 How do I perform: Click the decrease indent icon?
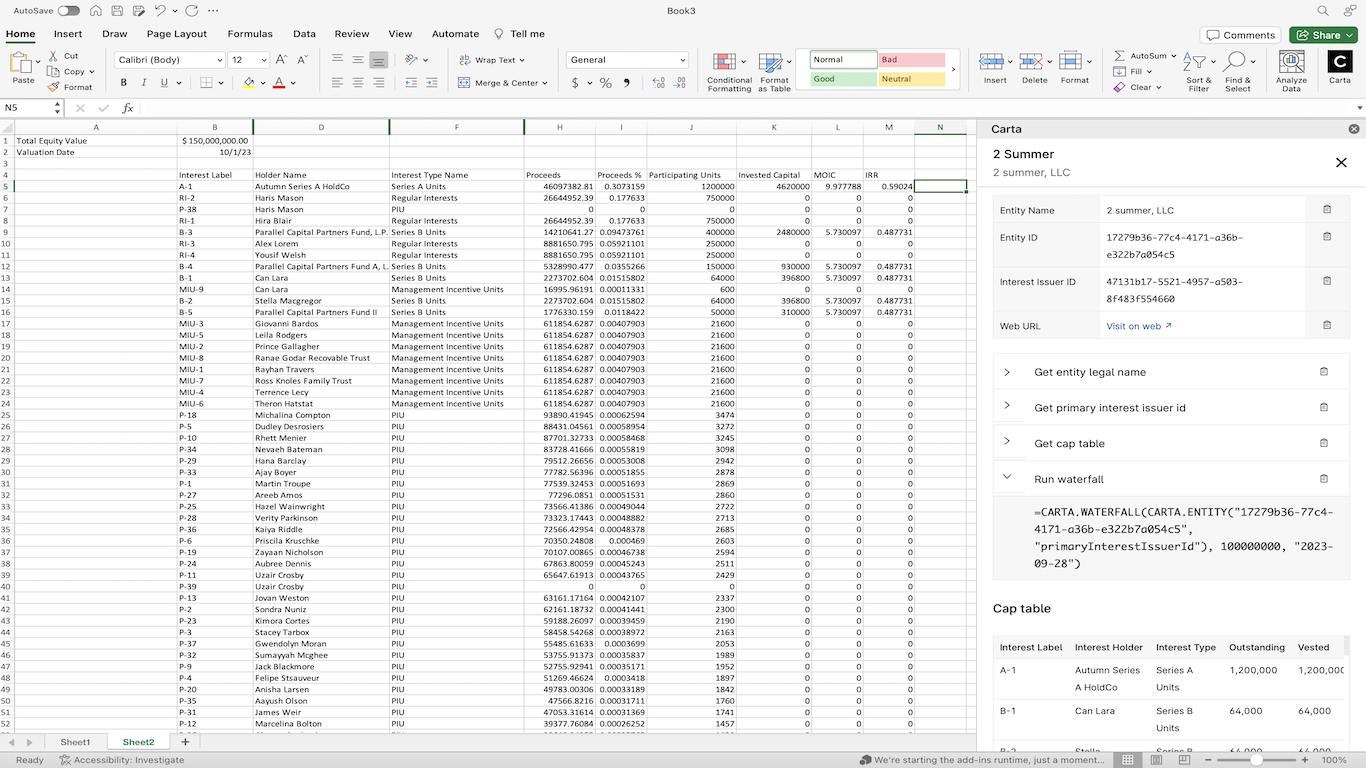(409, 83)
